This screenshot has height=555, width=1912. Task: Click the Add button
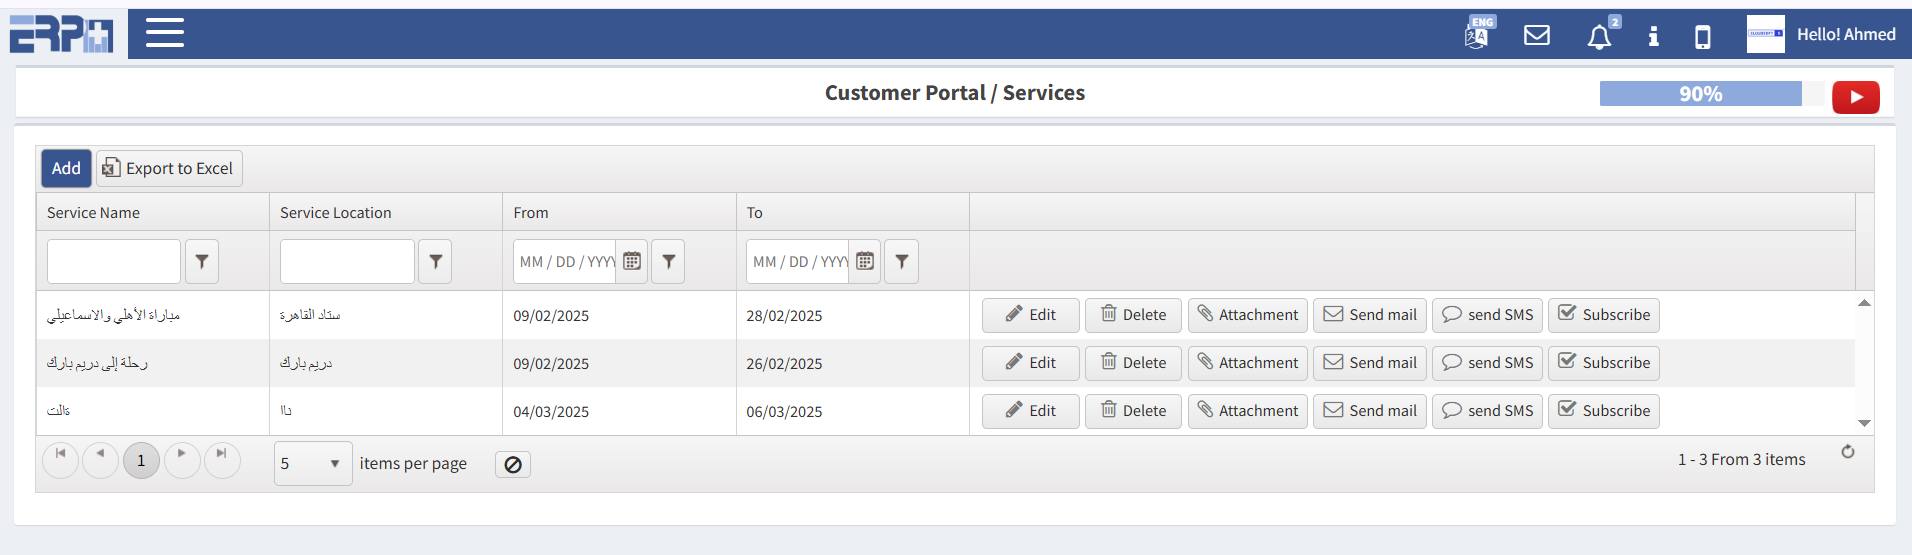[66, 168]
